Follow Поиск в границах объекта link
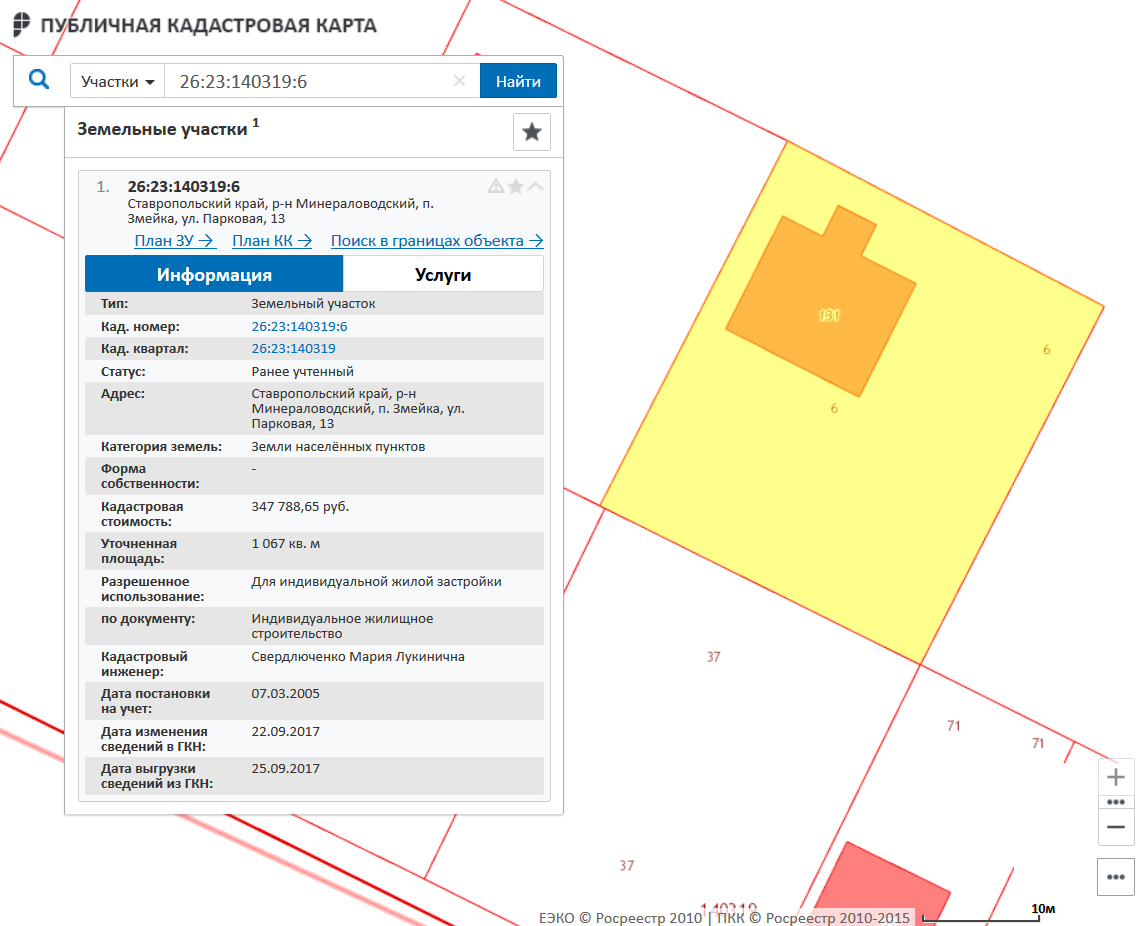This screenshot has height=926, width=1147. point(437,241)
